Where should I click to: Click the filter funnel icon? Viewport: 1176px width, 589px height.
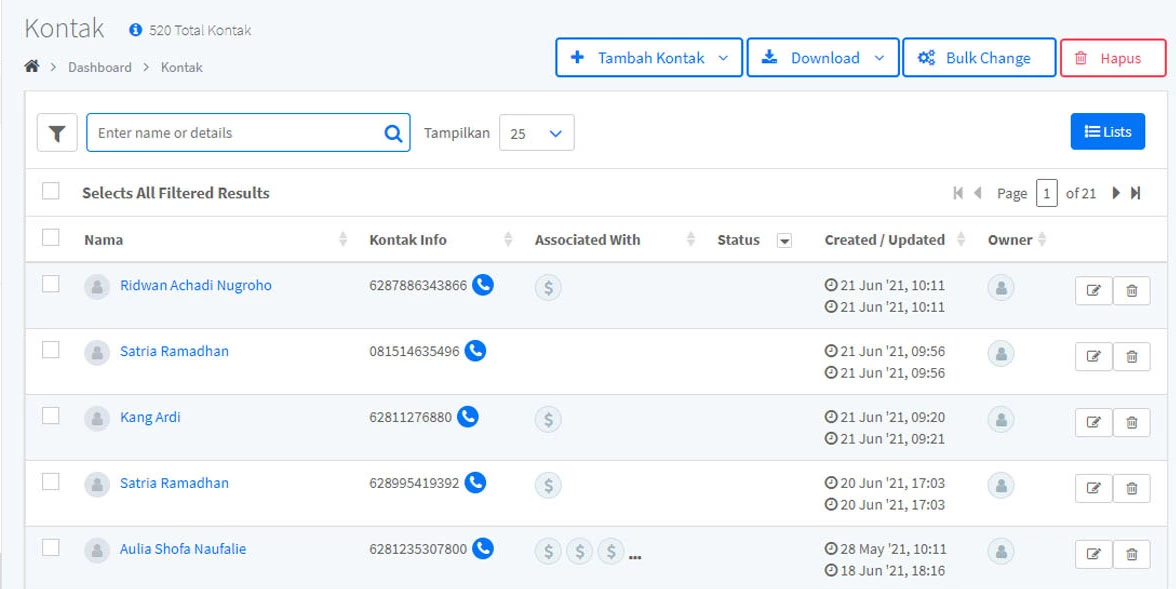click(57, 133)
